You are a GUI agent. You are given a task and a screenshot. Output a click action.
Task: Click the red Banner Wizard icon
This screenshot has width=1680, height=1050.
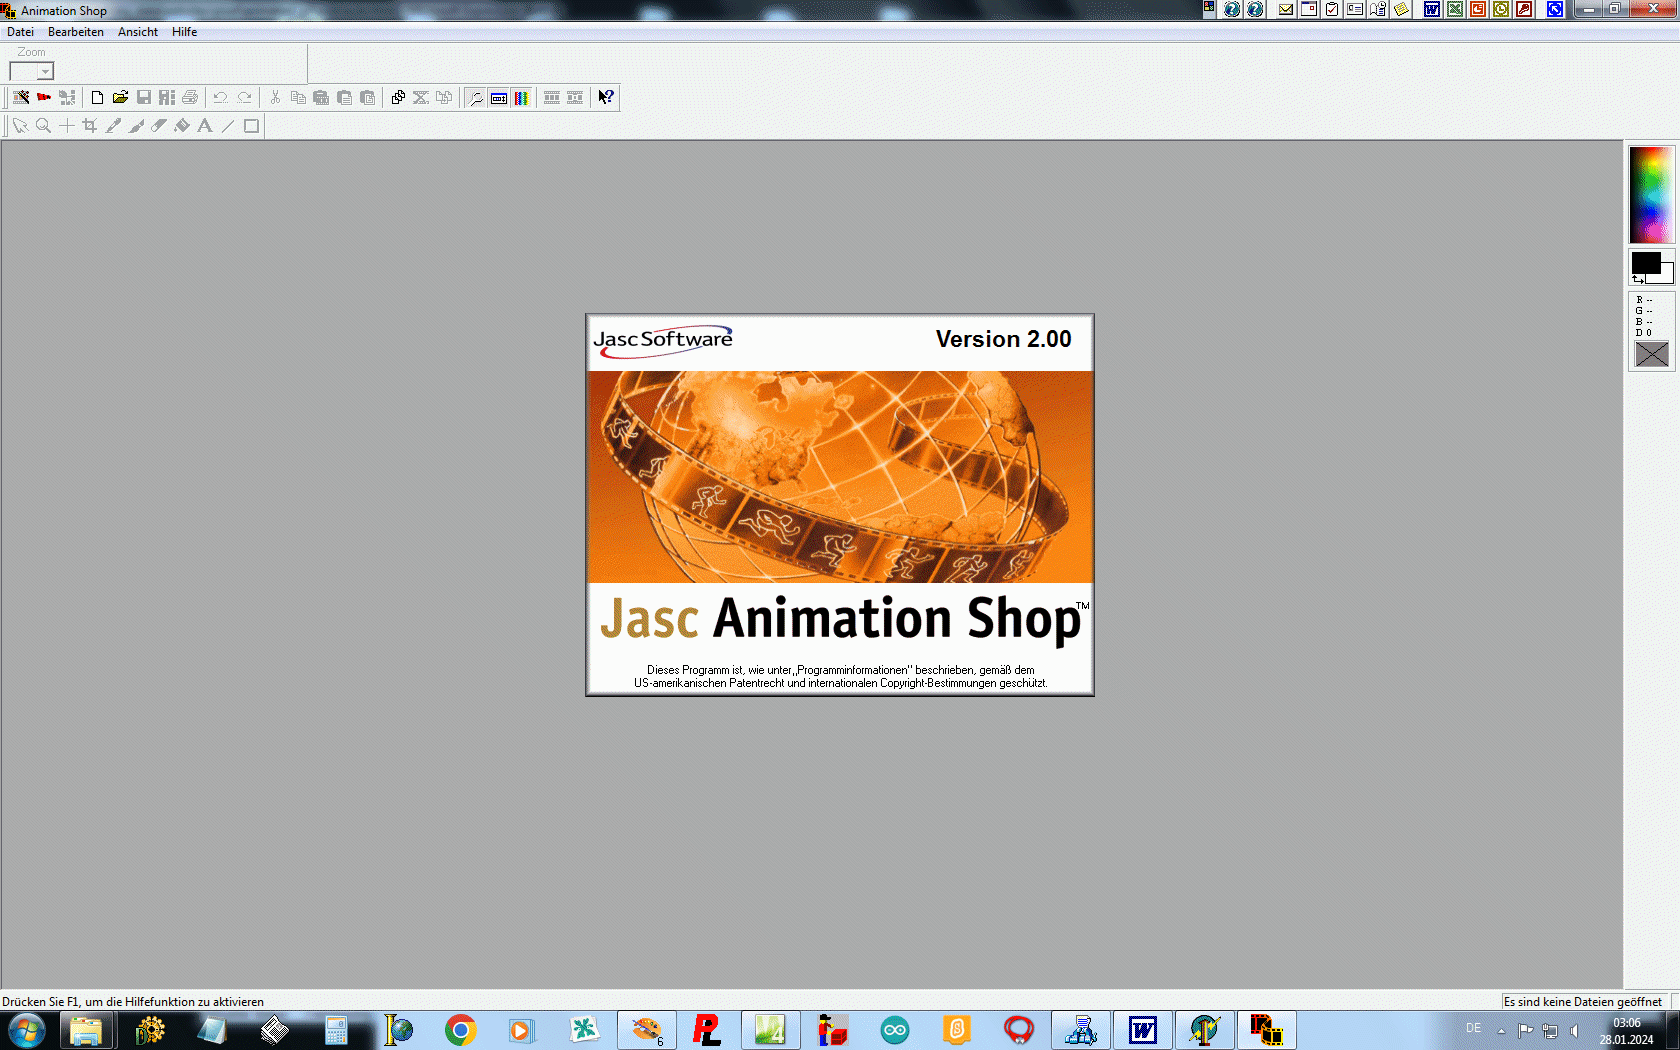44,97
